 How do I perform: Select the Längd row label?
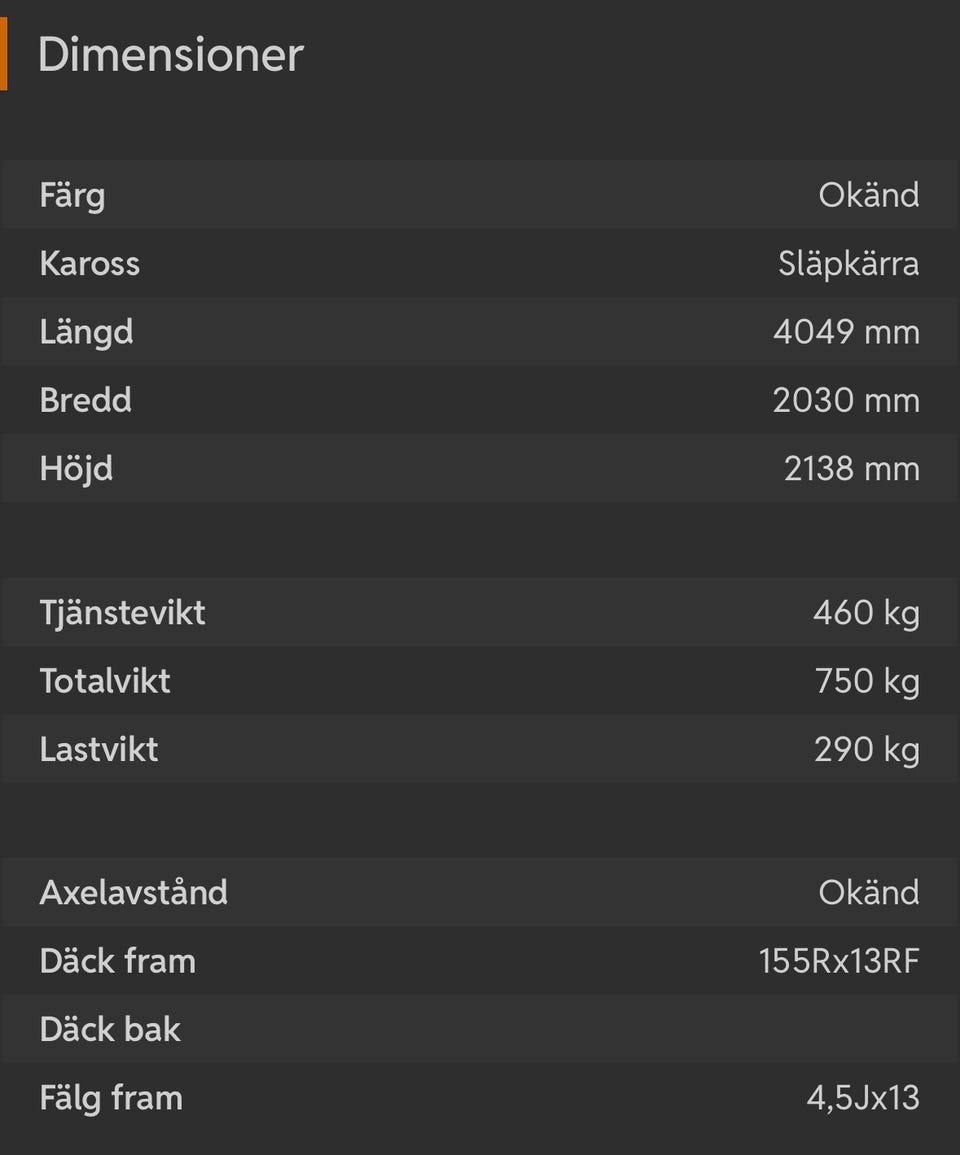tap(86, 332)
